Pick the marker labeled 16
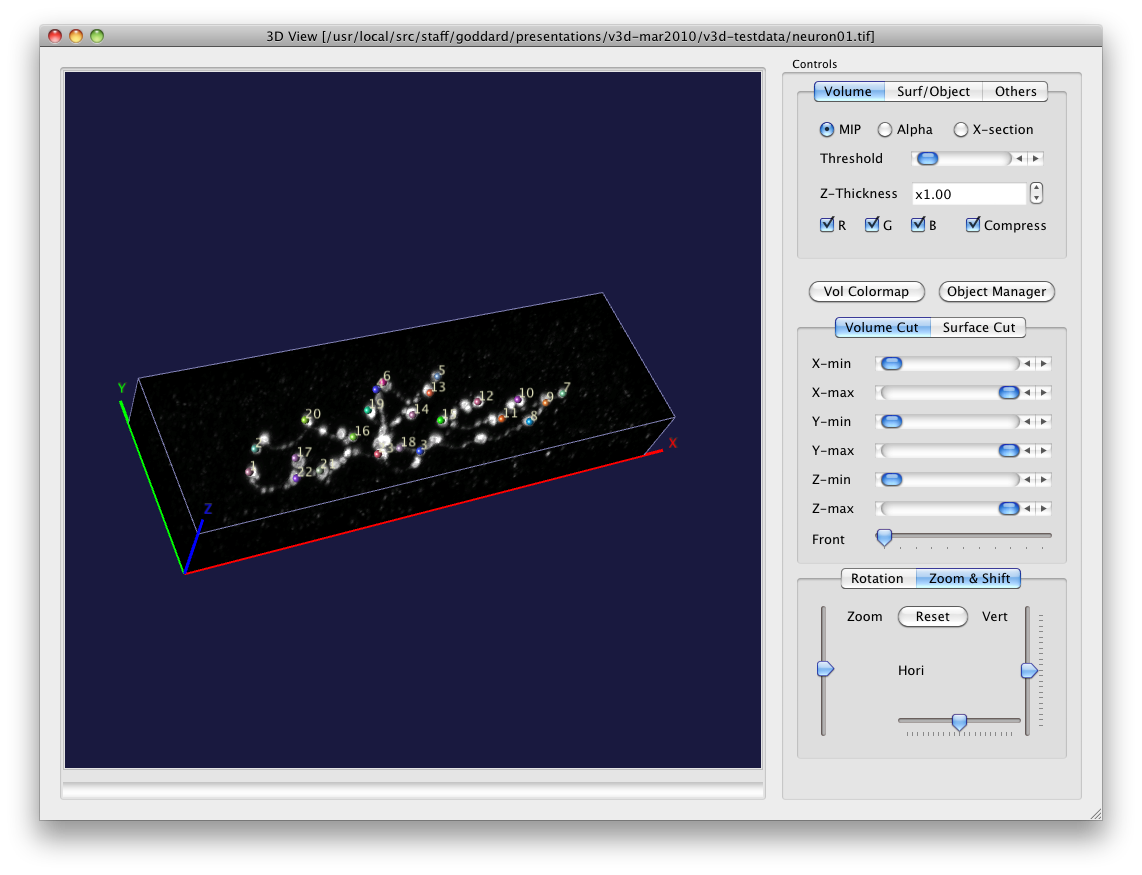Viewport: 1142px width, 875px height. 353,437
